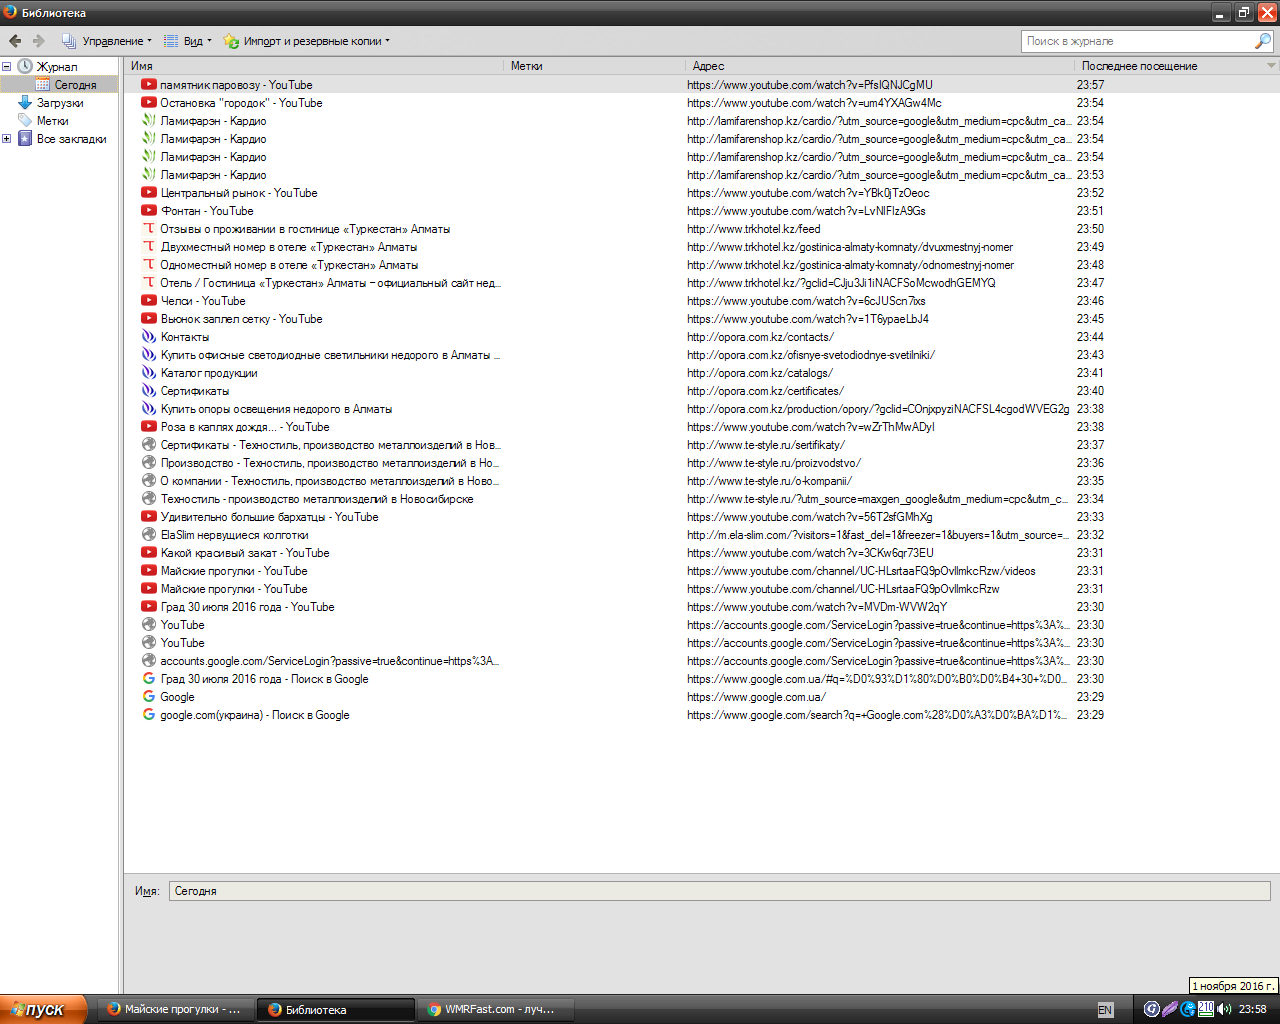Click address opora.com.kz/certificates/

[x=765, y=391]
